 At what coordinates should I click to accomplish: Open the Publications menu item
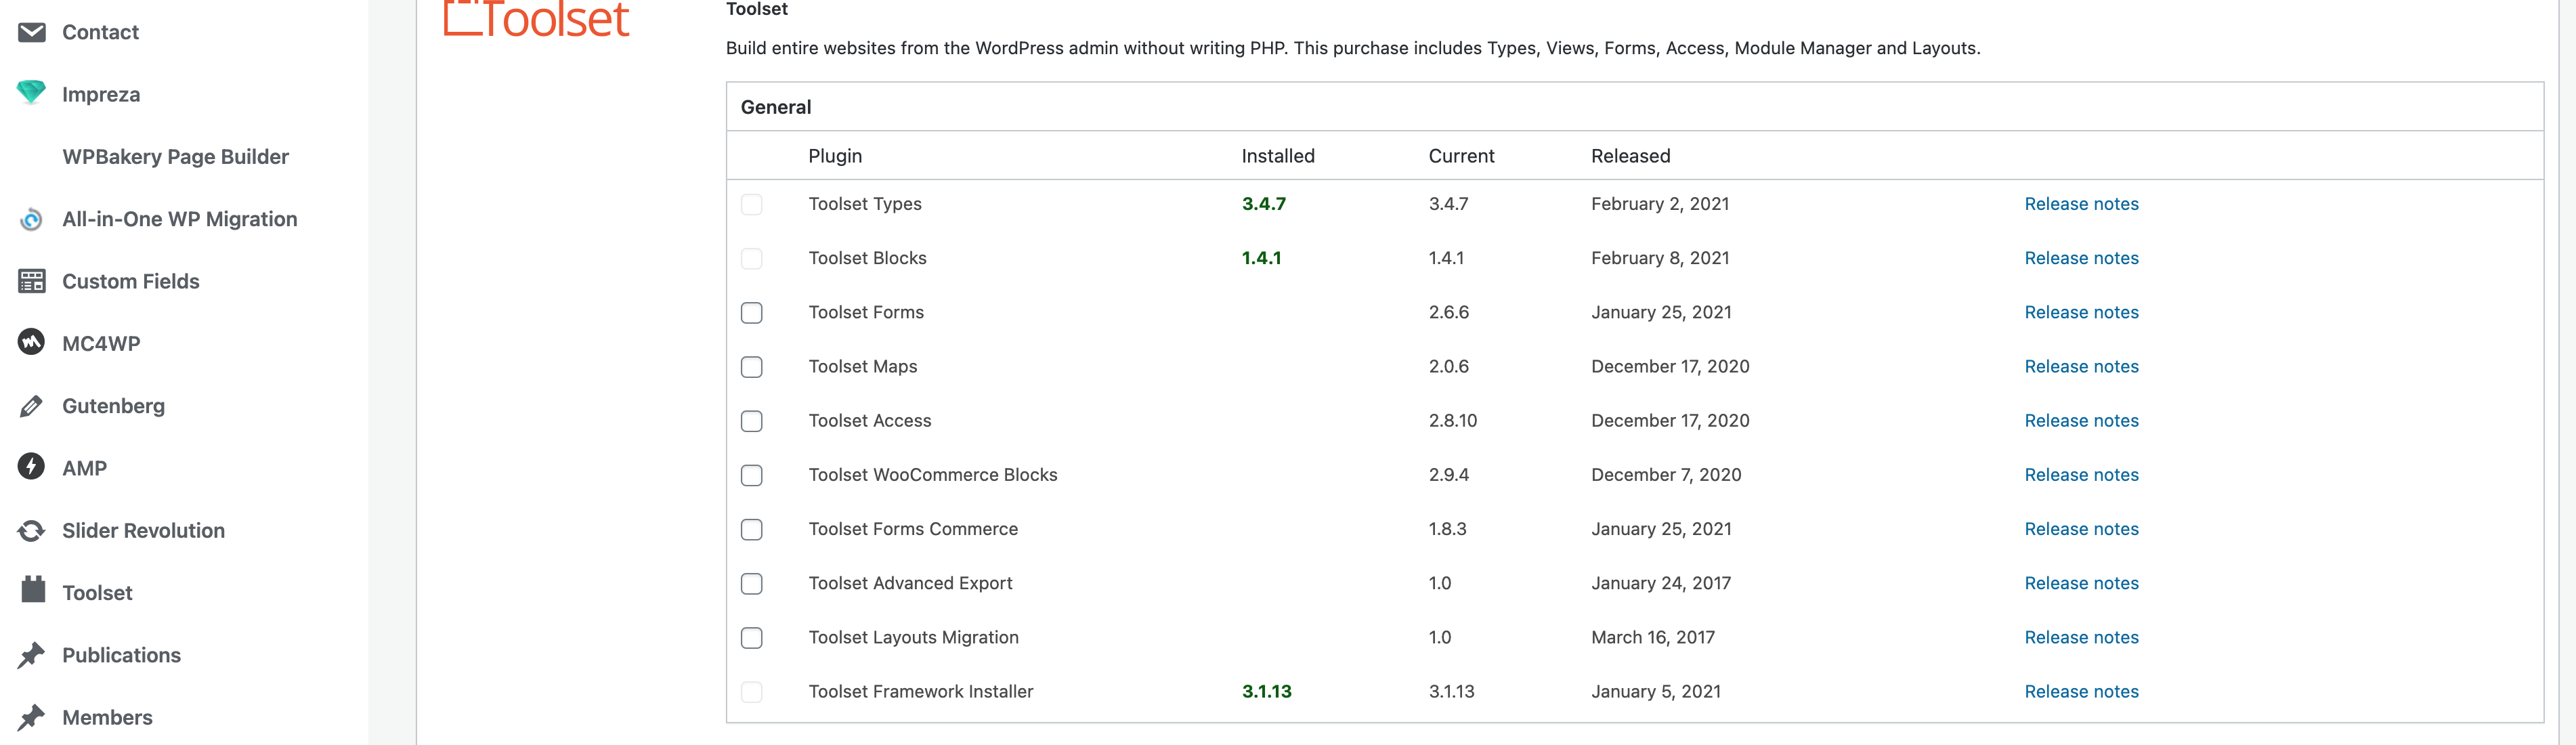click(x=121, y=655)
